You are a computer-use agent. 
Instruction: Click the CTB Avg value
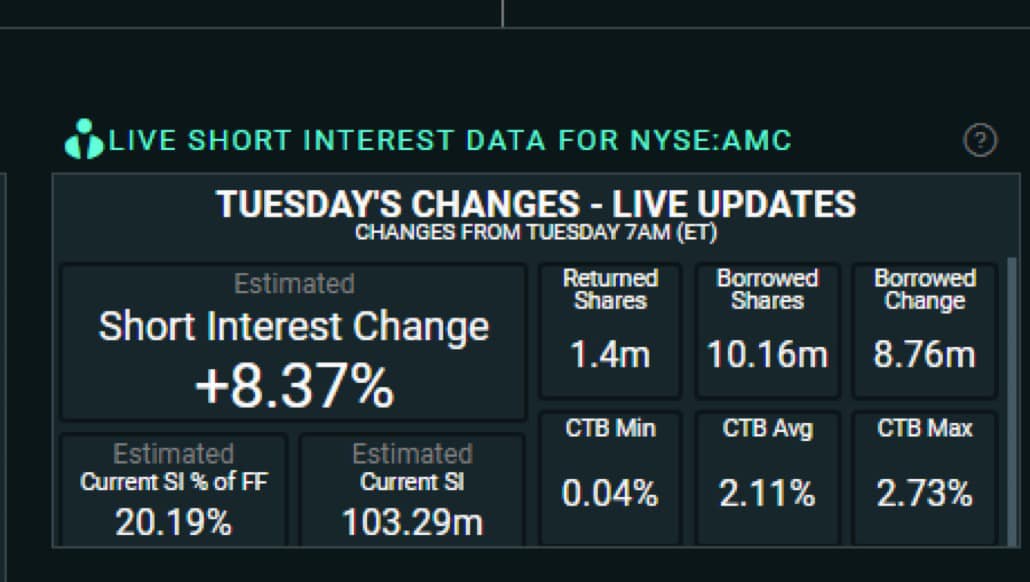tap(767, 492)
